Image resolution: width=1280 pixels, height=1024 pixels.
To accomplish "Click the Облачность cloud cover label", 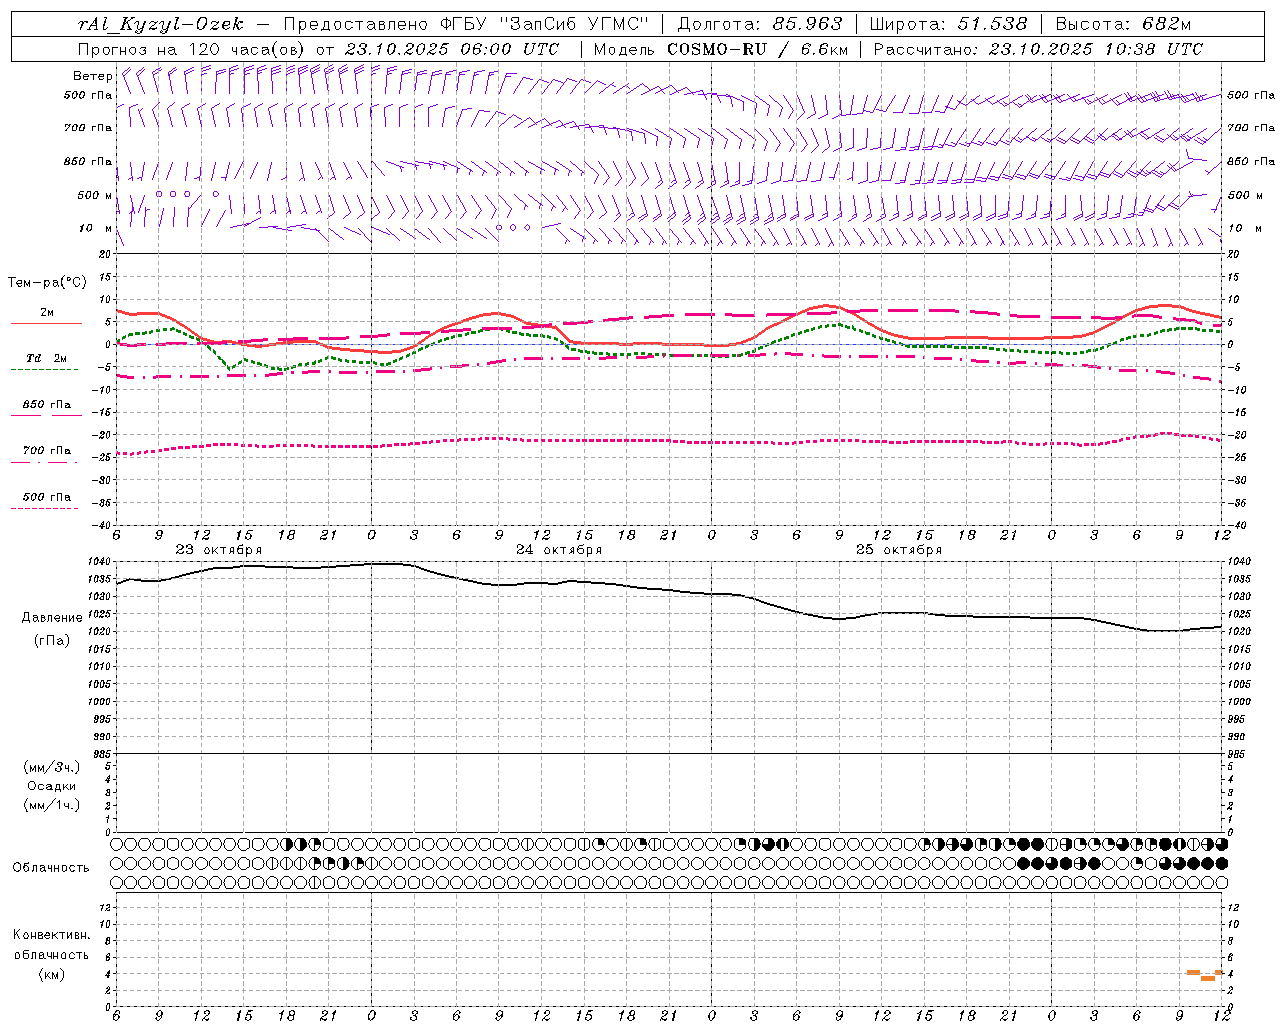I will click(51, 868).
